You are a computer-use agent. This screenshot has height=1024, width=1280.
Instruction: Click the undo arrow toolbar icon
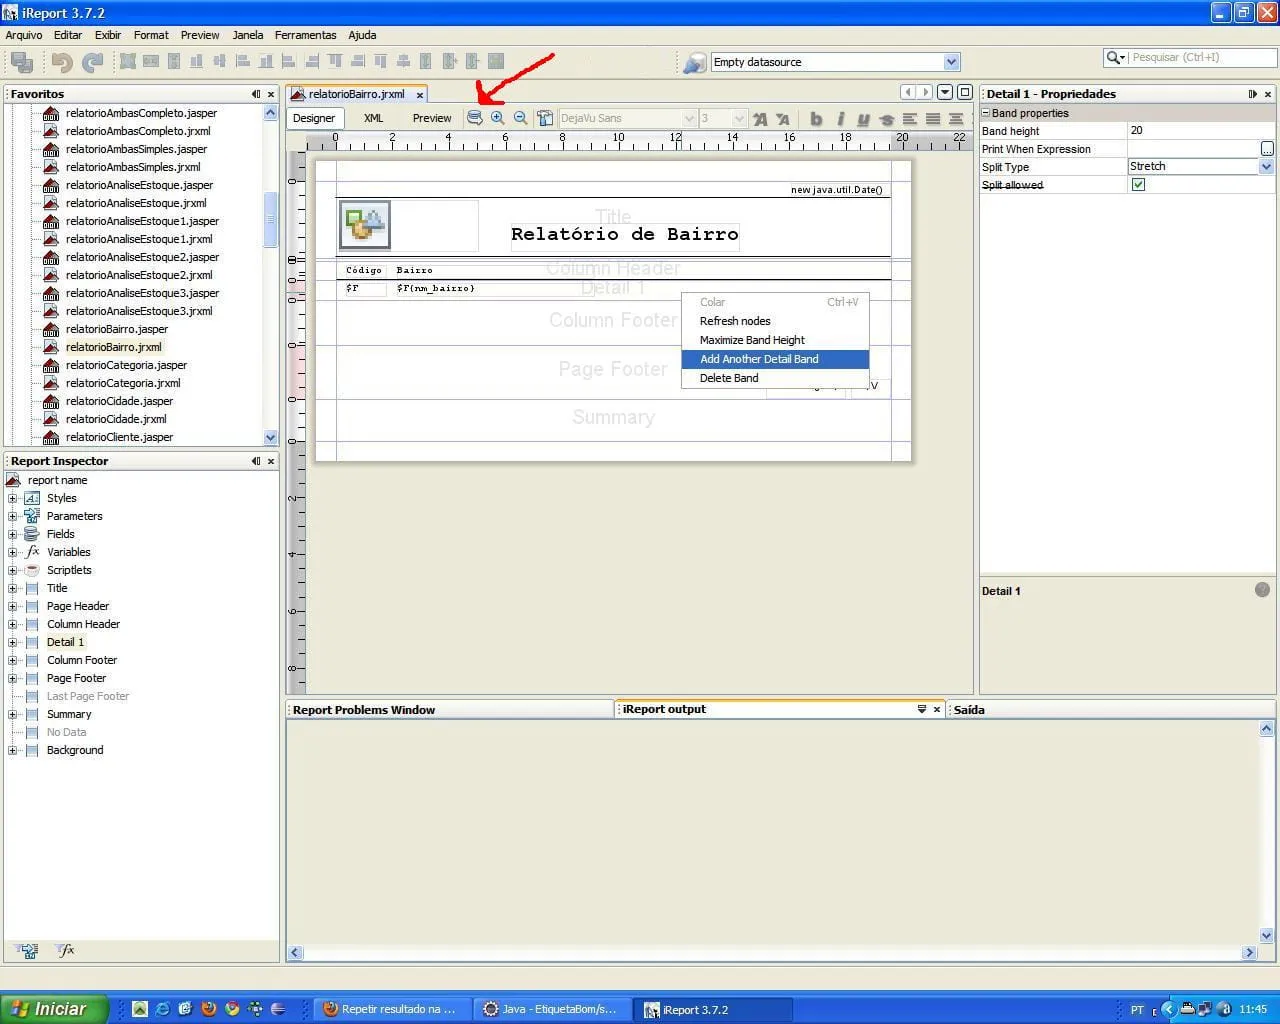tap(62, 62)
